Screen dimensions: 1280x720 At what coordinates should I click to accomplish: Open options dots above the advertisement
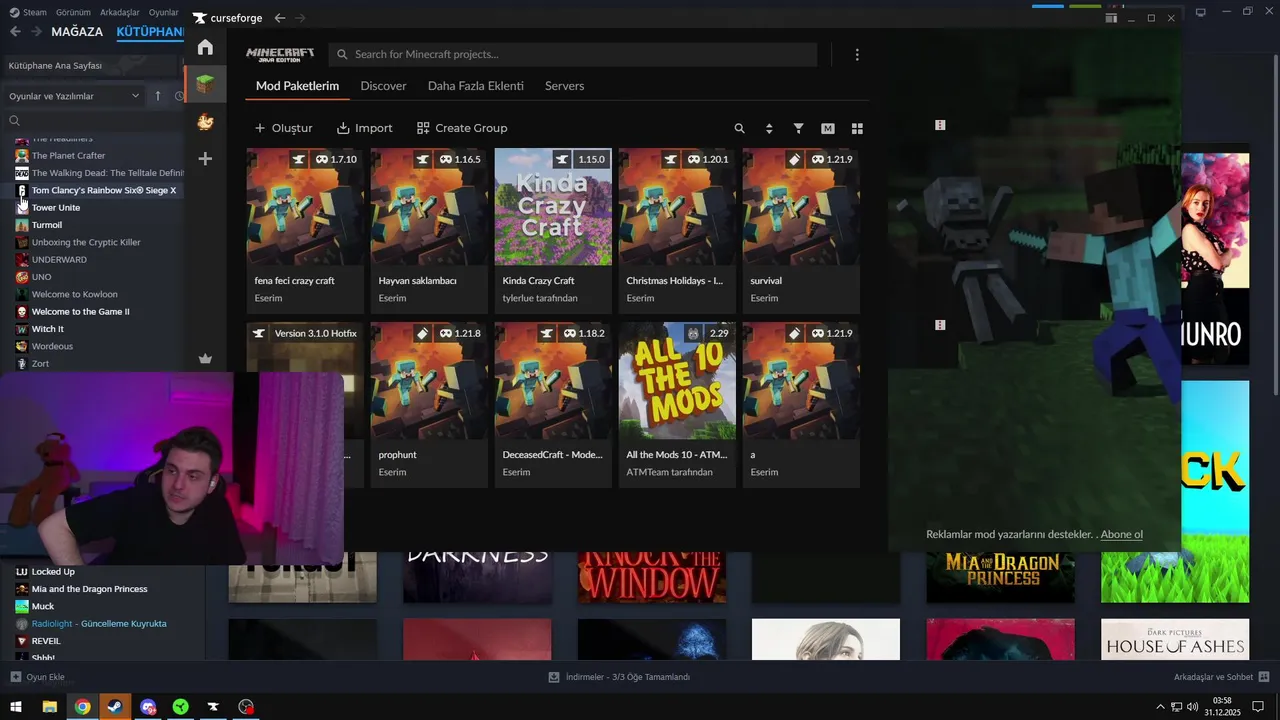[x=940, y=125]
